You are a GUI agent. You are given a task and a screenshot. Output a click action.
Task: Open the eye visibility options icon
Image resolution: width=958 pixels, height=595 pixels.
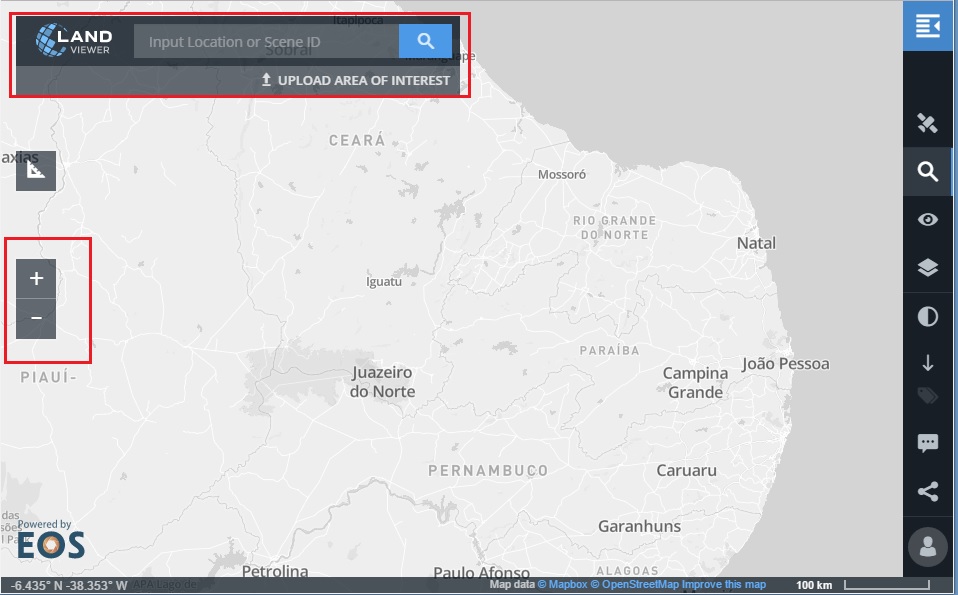click(x=927, y=219)
